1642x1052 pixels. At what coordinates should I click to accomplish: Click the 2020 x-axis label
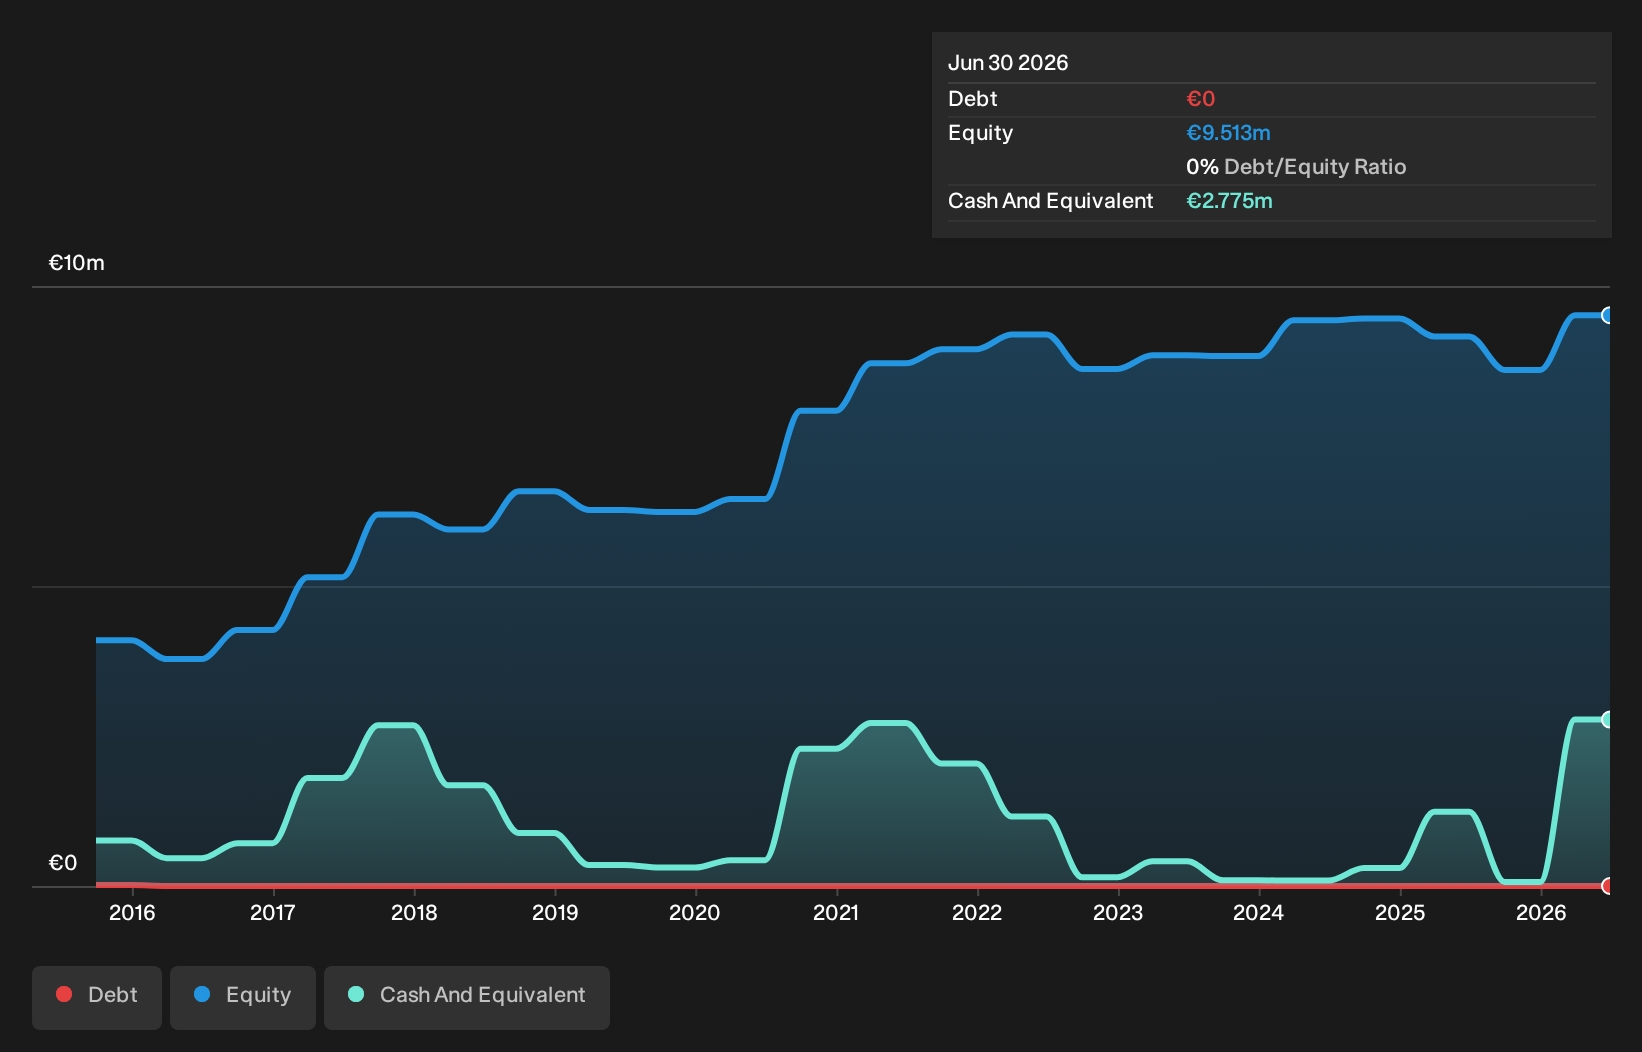pos(695,913)
